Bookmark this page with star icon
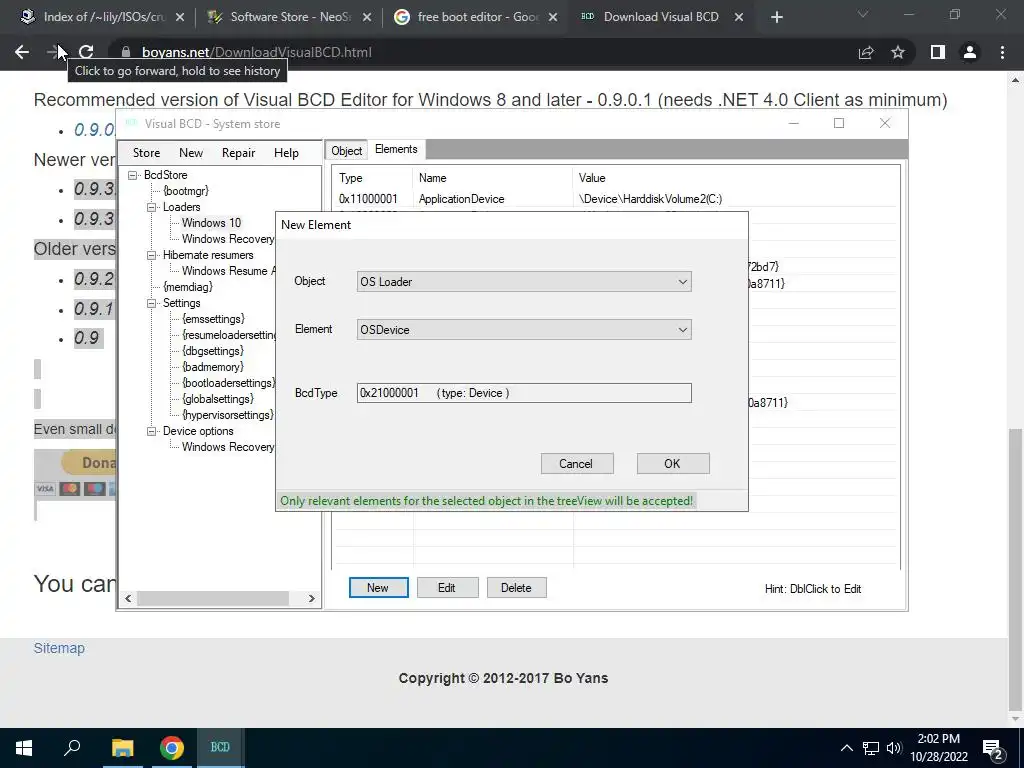This screenshot has height=768, width=1024. [898, 52]
